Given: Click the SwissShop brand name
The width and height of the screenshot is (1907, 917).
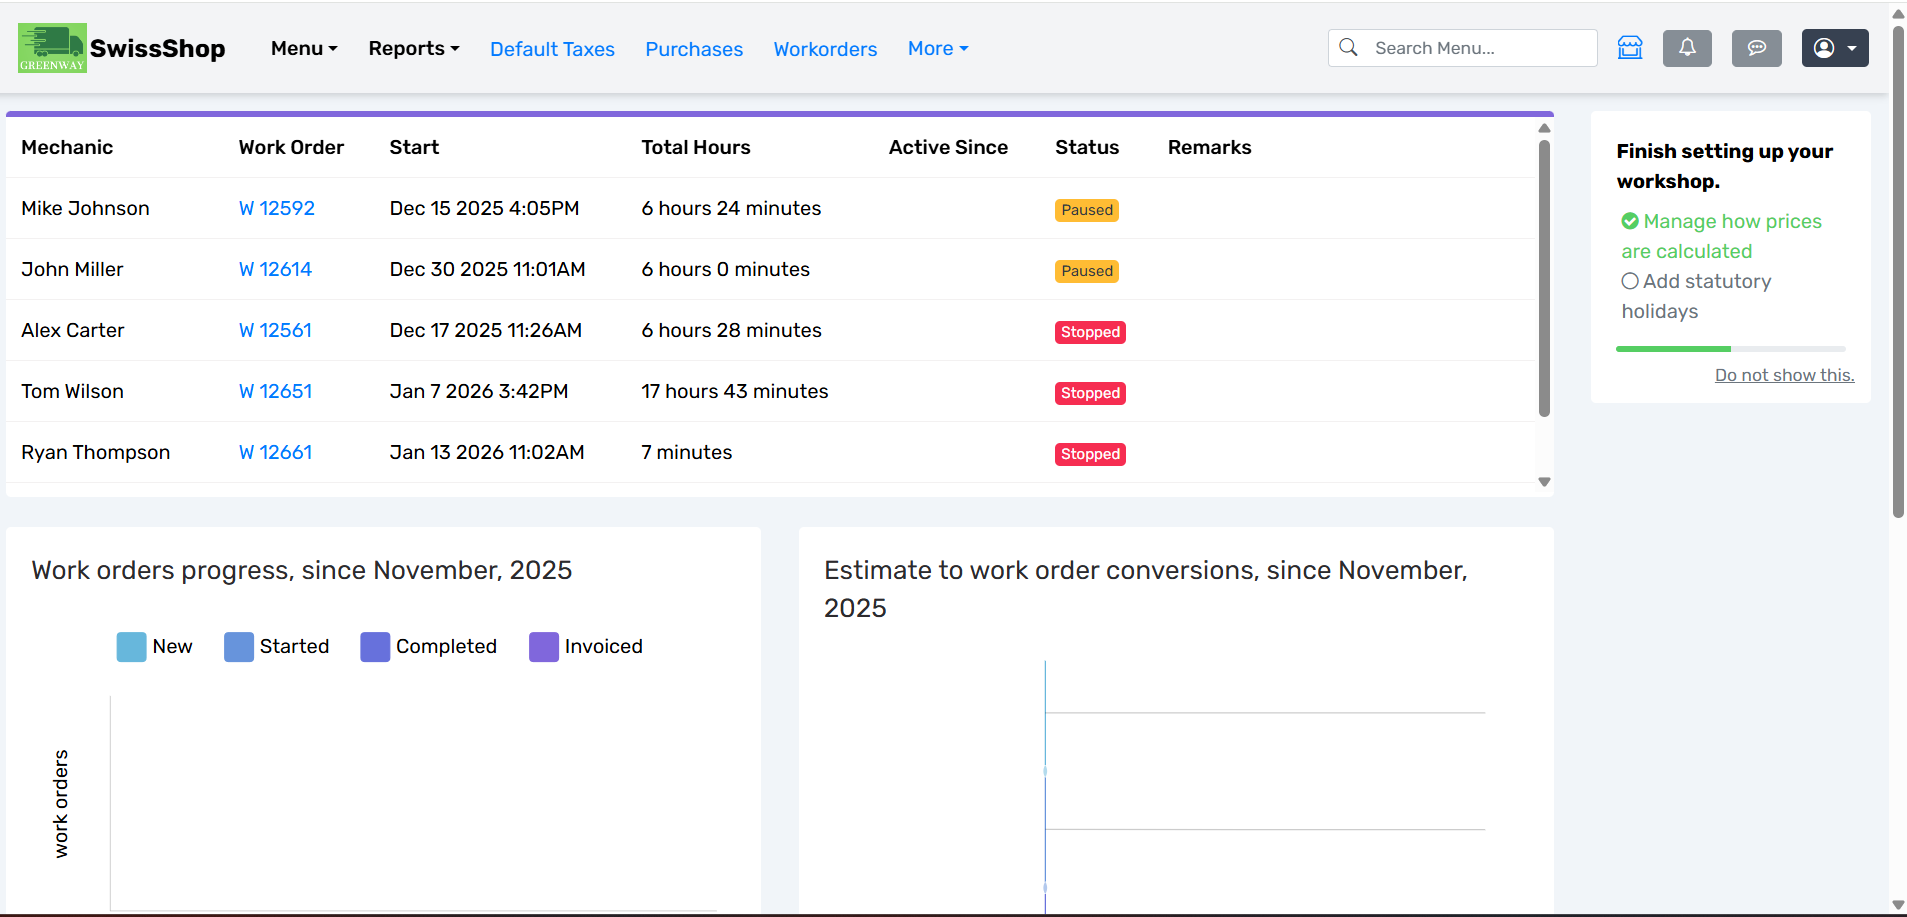Looking at the screenshot, I should [x=158, y=48].
